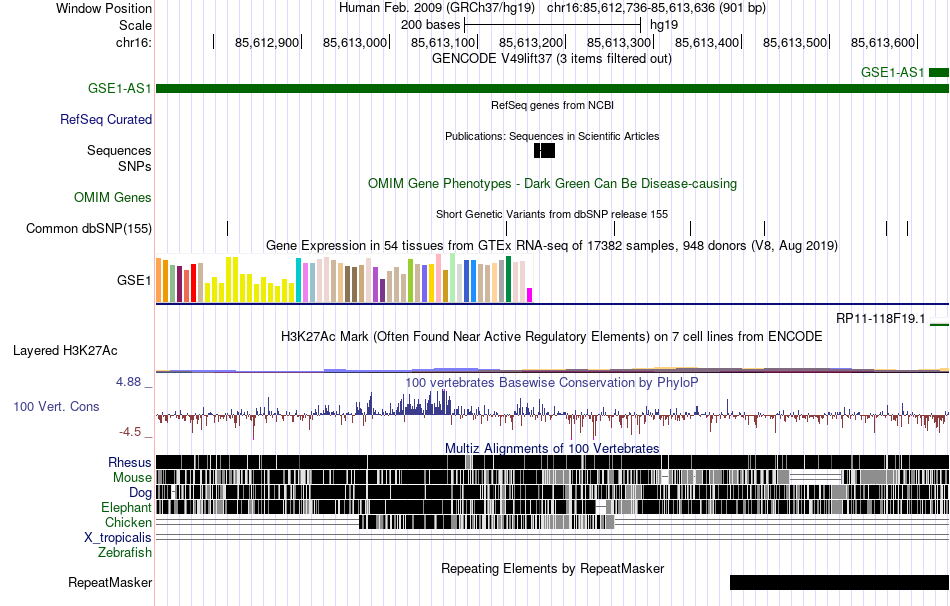Viewport: 950px width, 606px height.
Task: Click the 85,613,600 ruler coordinate
Action: click(x=883, y=42)
